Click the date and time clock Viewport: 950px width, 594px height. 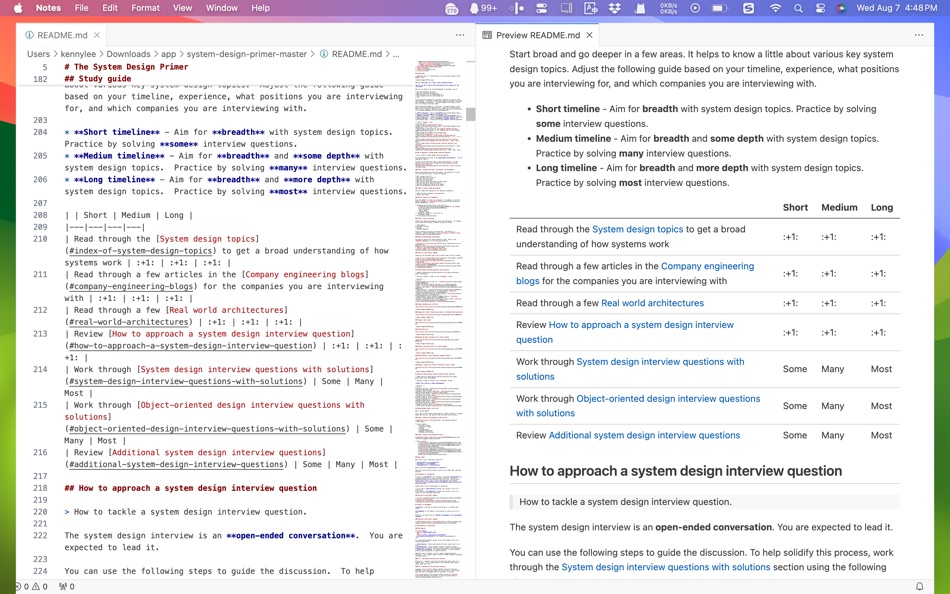pyautogui.click(x=897, y=8)
